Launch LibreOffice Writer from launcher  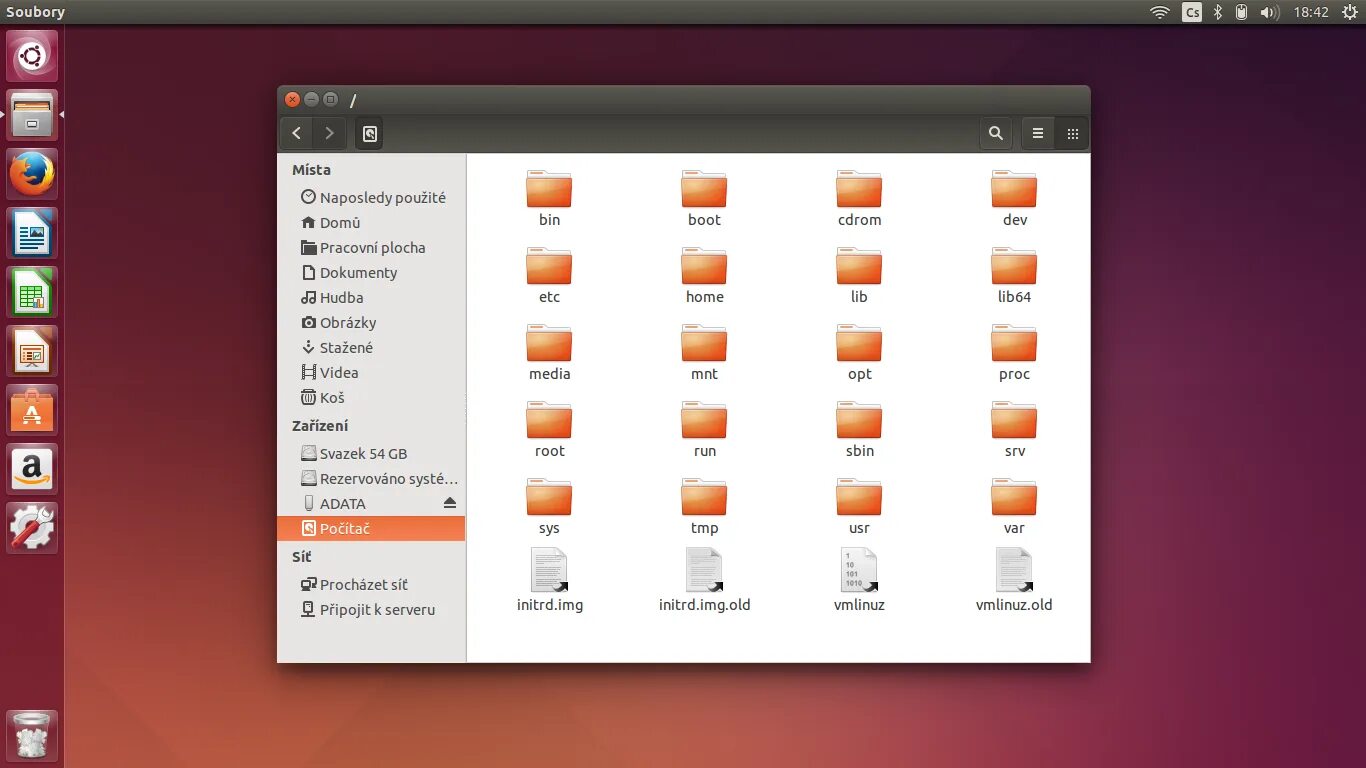(x=32, y=233)
